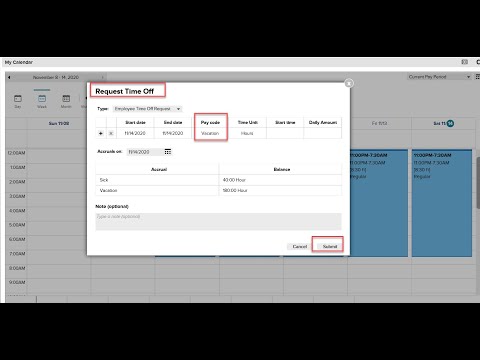The image size is (480, 360).
Task: Add a new time off row with plus icon
Action: [x=101, y=133]
